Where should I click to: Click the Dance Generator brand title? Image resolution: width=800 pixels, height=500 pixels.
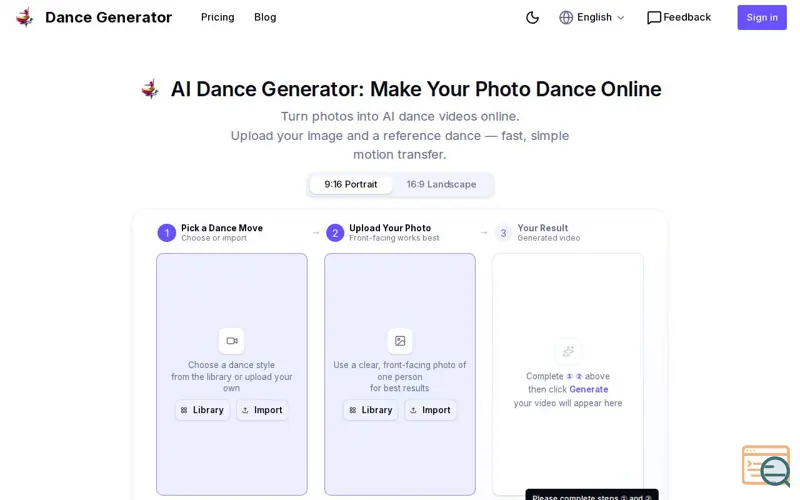coord(108,17)
